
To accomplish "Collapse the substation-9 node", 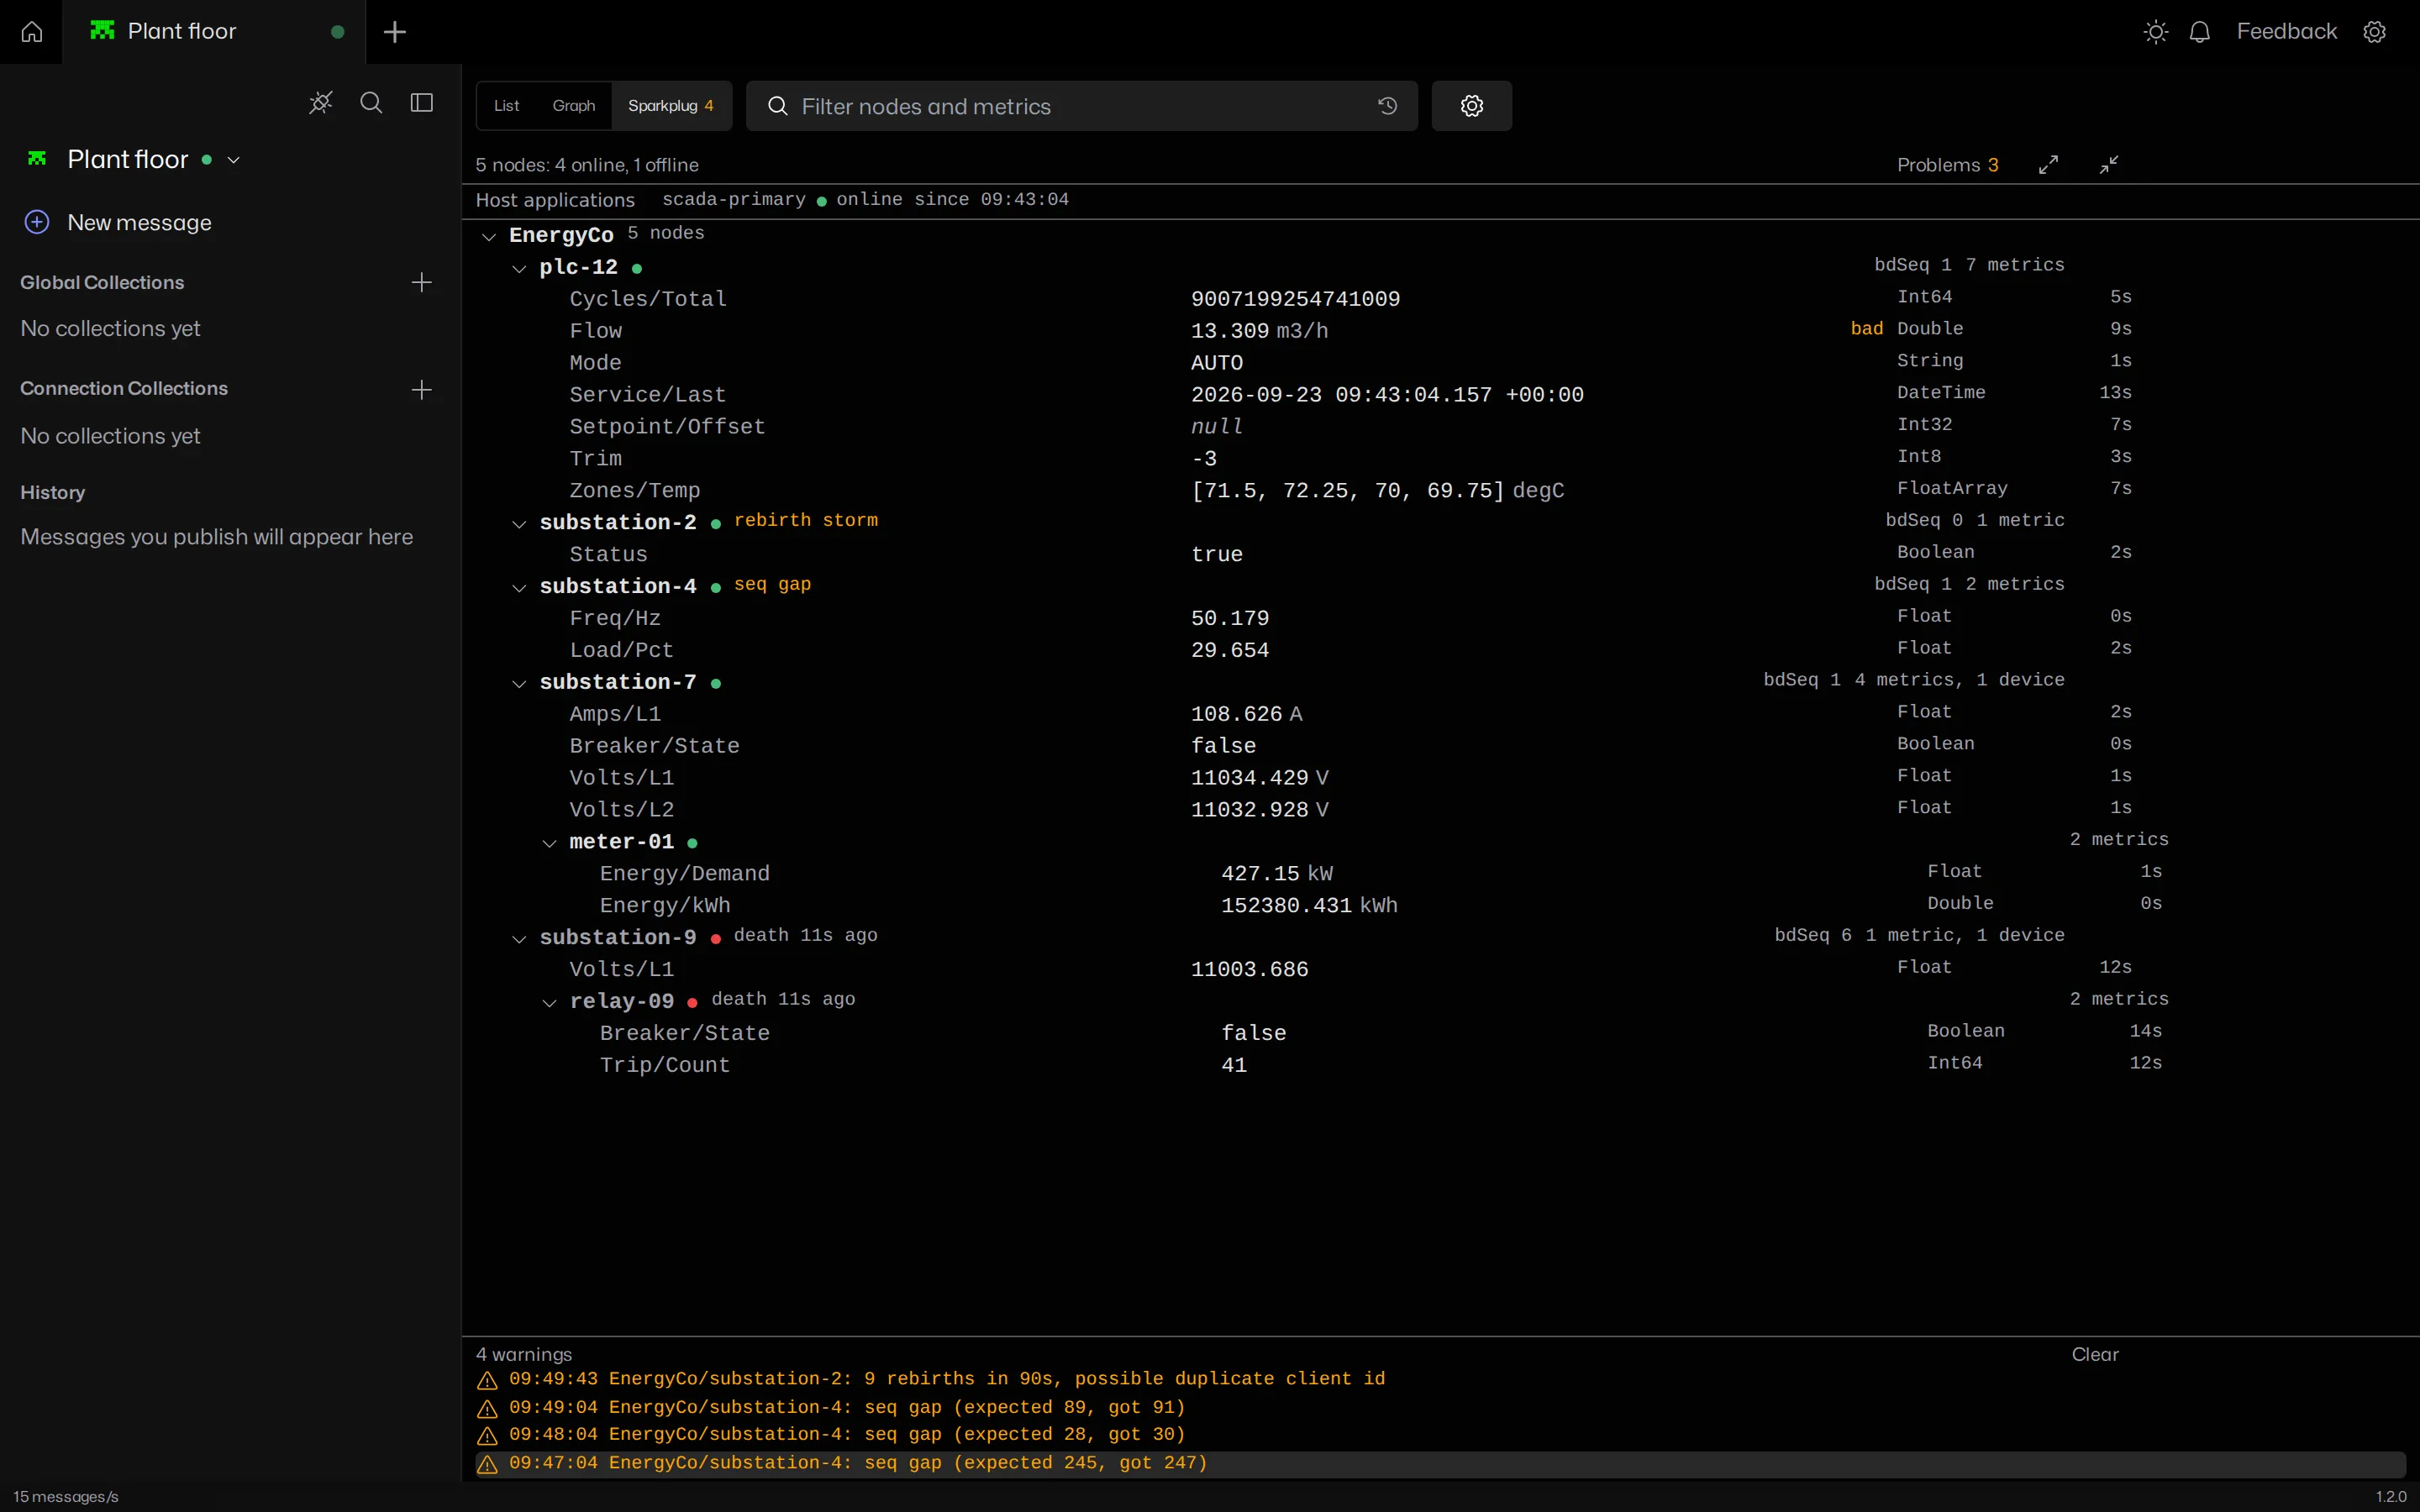I will [x=519, y=939].
